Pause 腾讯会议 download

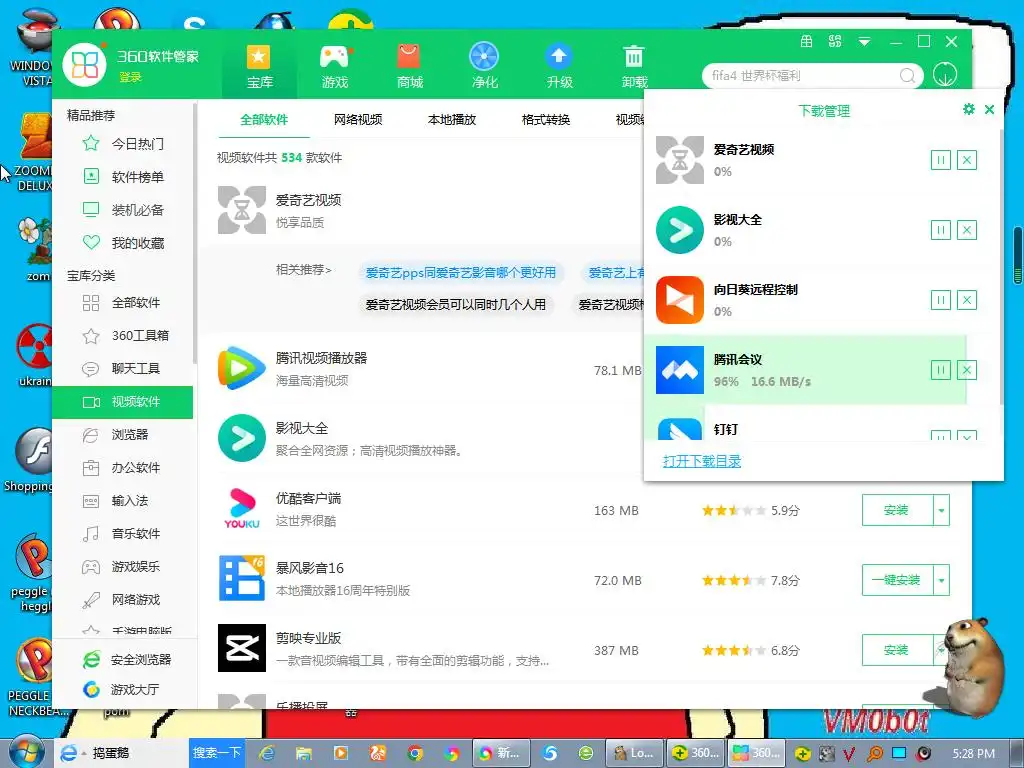coord(940,370)
